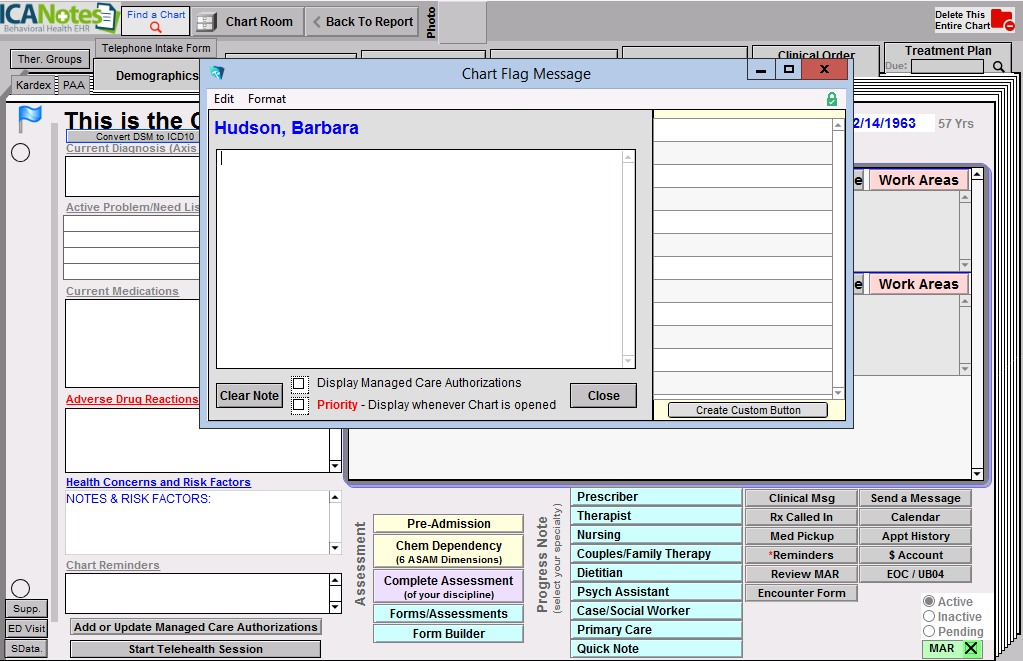The height and width of the screenshot is (661, 1023).
Task: Click the red Delete Entire Chart folder icon
Action: (x=1001, y=20)
